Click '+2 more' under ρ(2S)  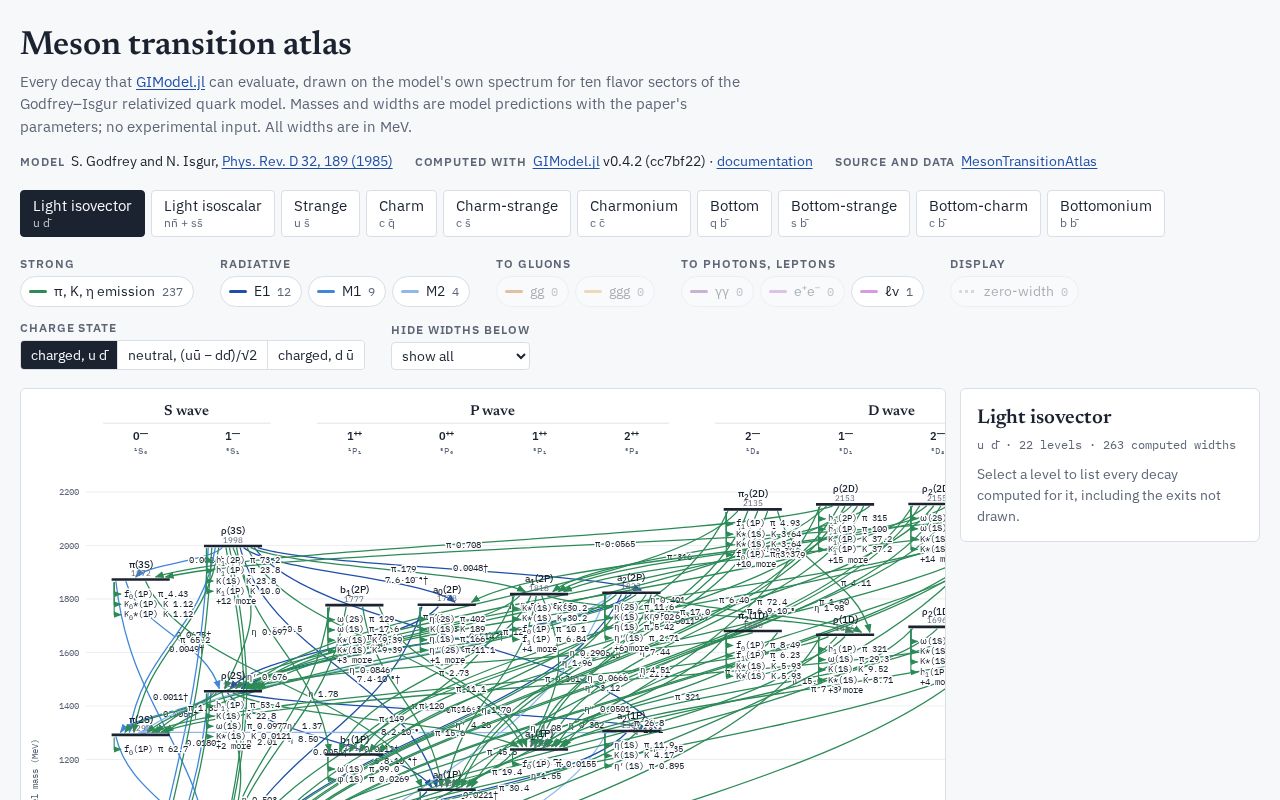click(x=233, y=746)
